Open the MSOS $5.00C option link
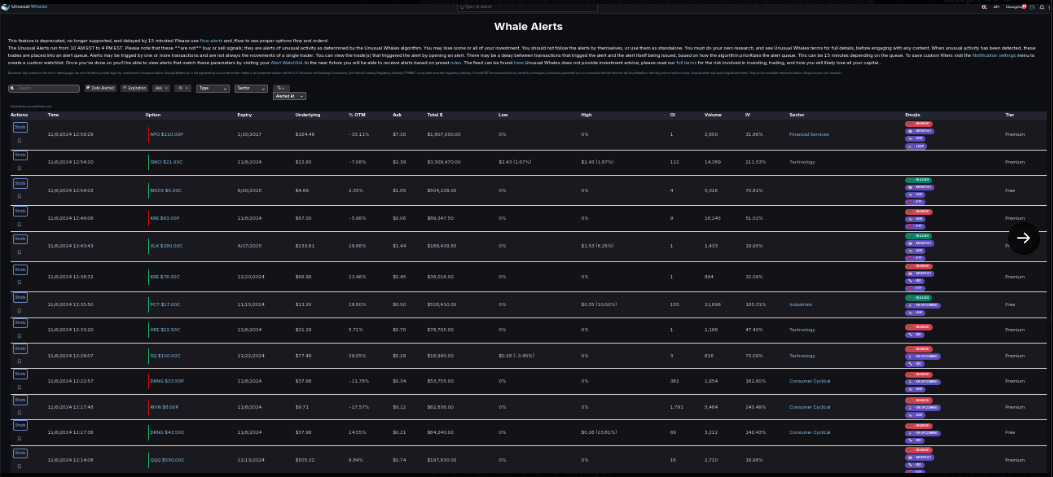This screenshot has width=1053, height=477. (x=166, y=190)
